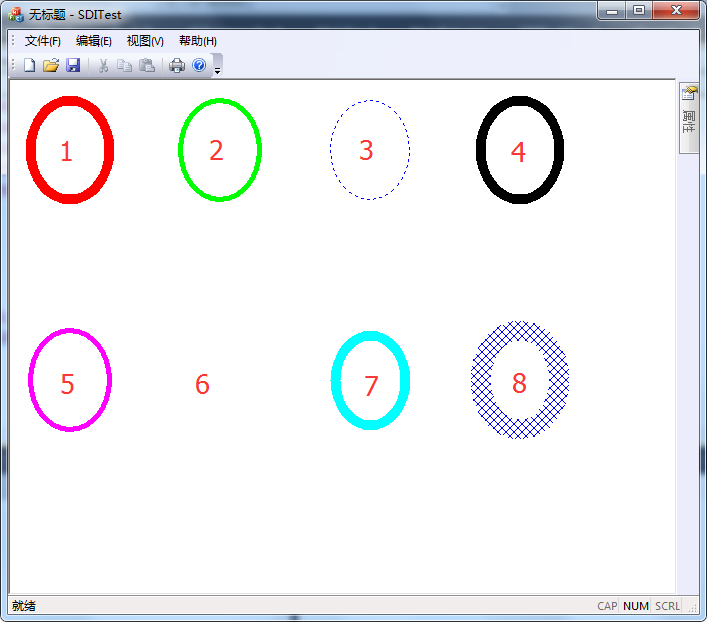
Task: Open the 视图(V) menu
Action: tap(145, 41)
